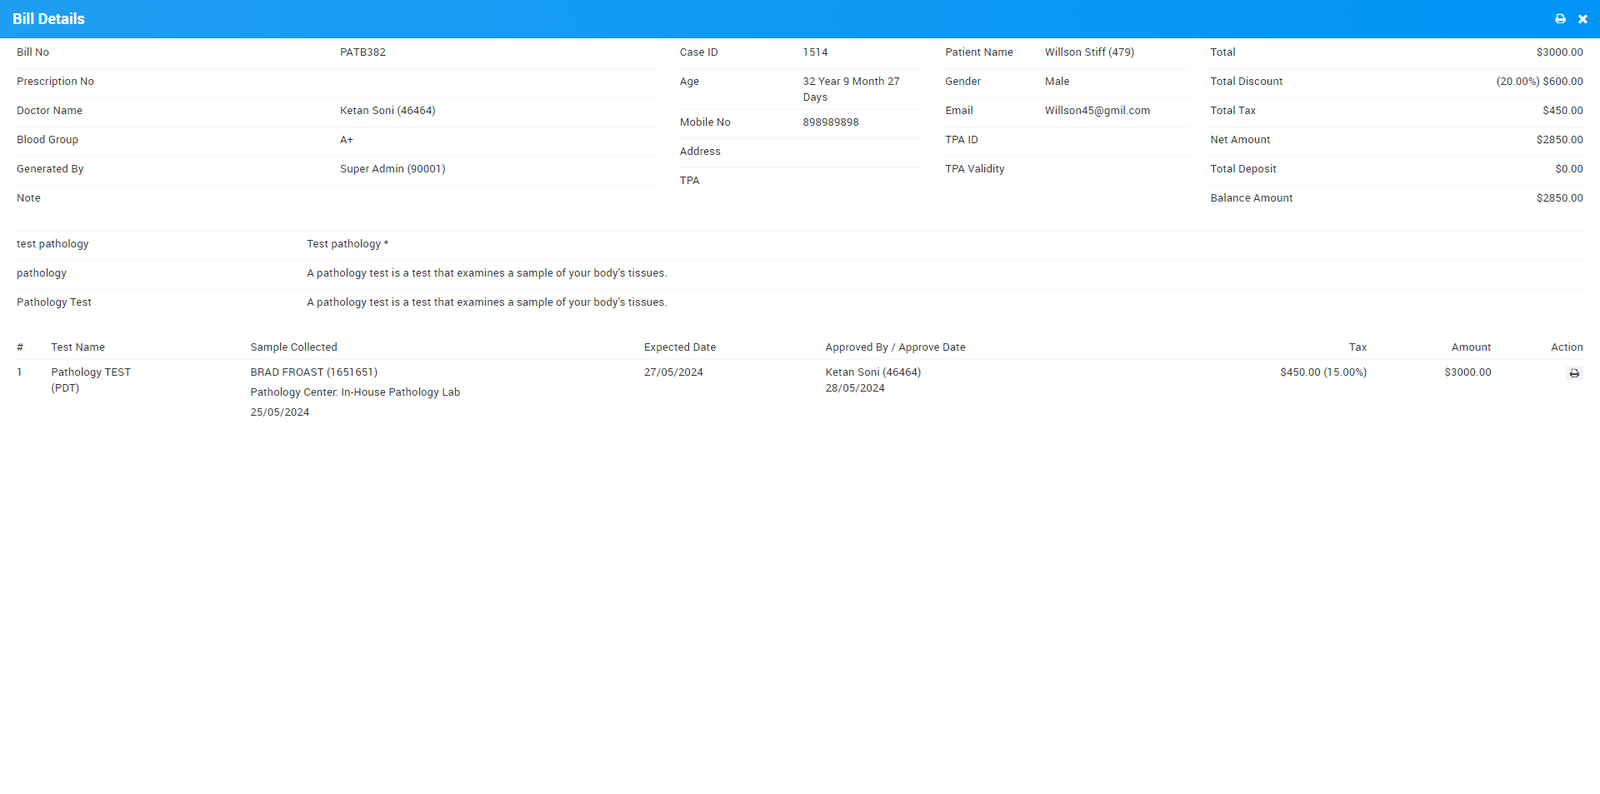Click the Amount column header
Viewport: 1600px width, 794px height.
pyautogui.click(x=1470, y=347)
